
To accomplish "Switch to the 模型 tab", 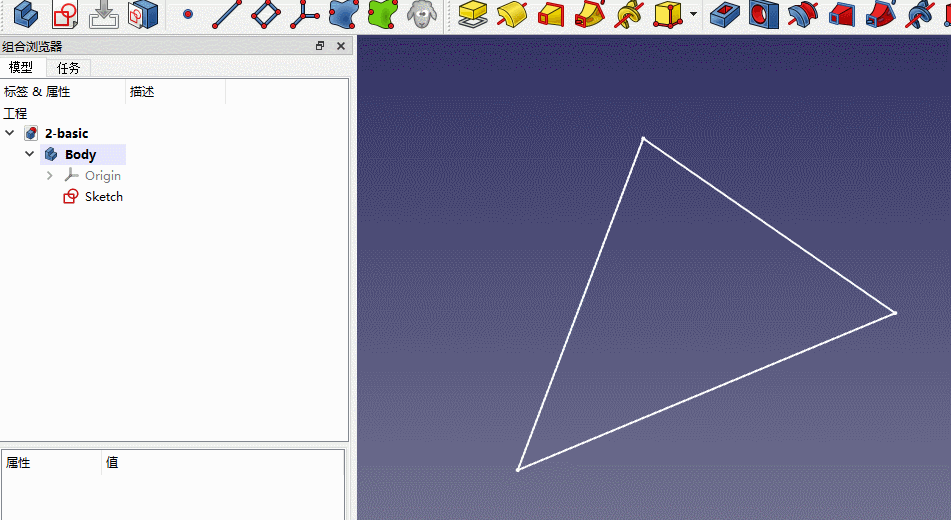I will (x=21, y=68).
